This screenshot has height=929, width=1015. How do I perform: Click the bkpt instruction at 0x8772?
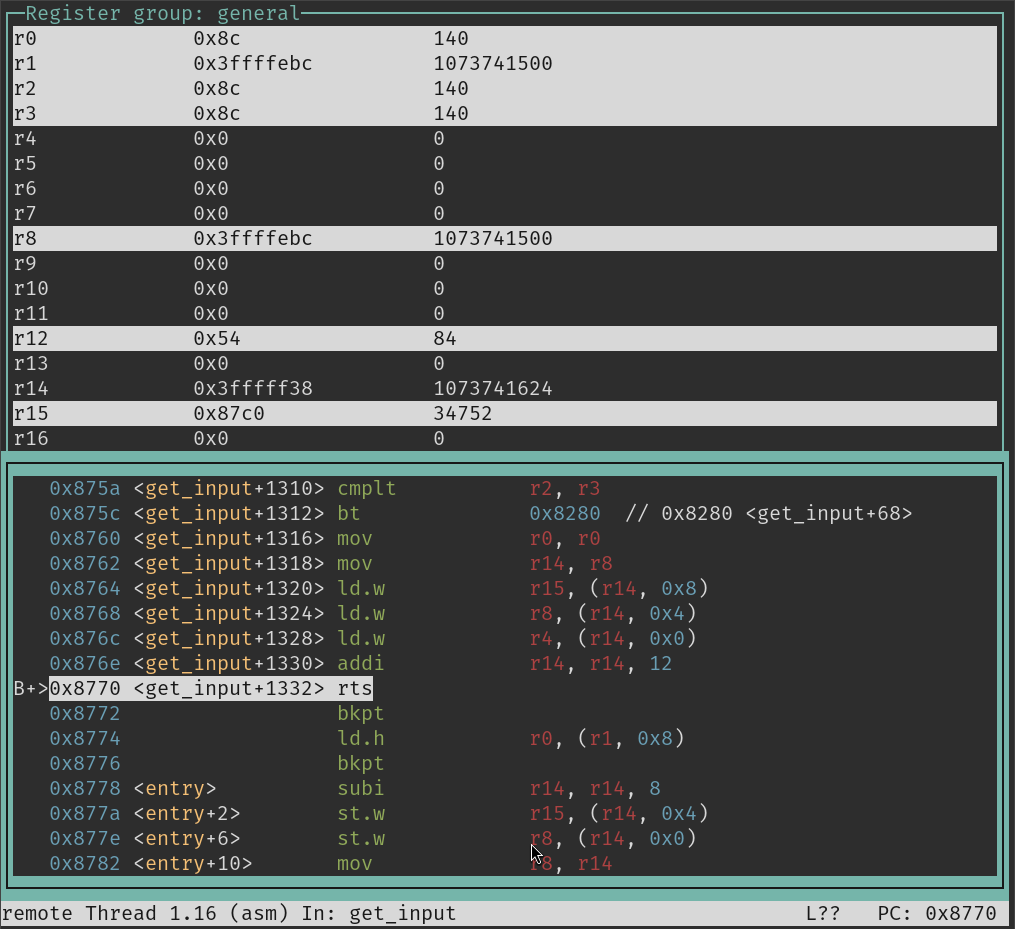pos(361,713)
